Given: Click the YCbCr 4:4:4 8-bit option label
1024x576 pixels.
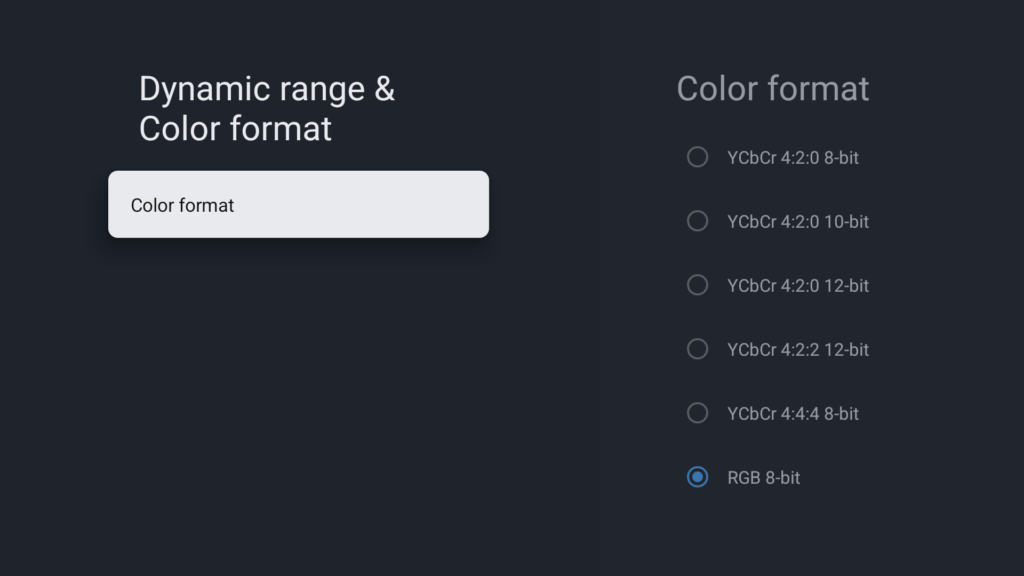Looking at the screenshot, I should pos(789,413).
